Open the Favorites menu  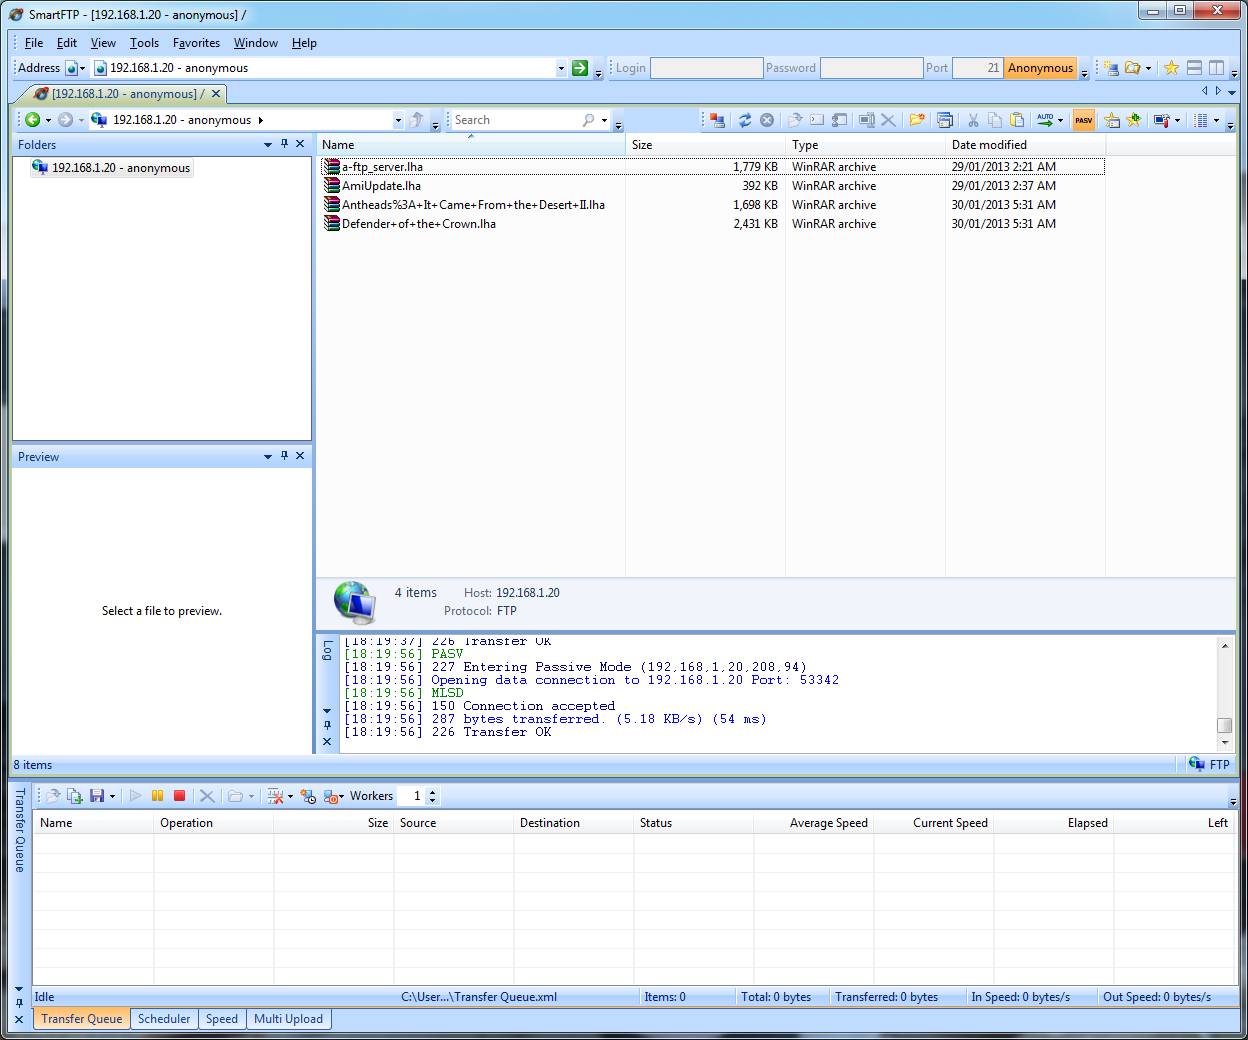pos(196,43)
